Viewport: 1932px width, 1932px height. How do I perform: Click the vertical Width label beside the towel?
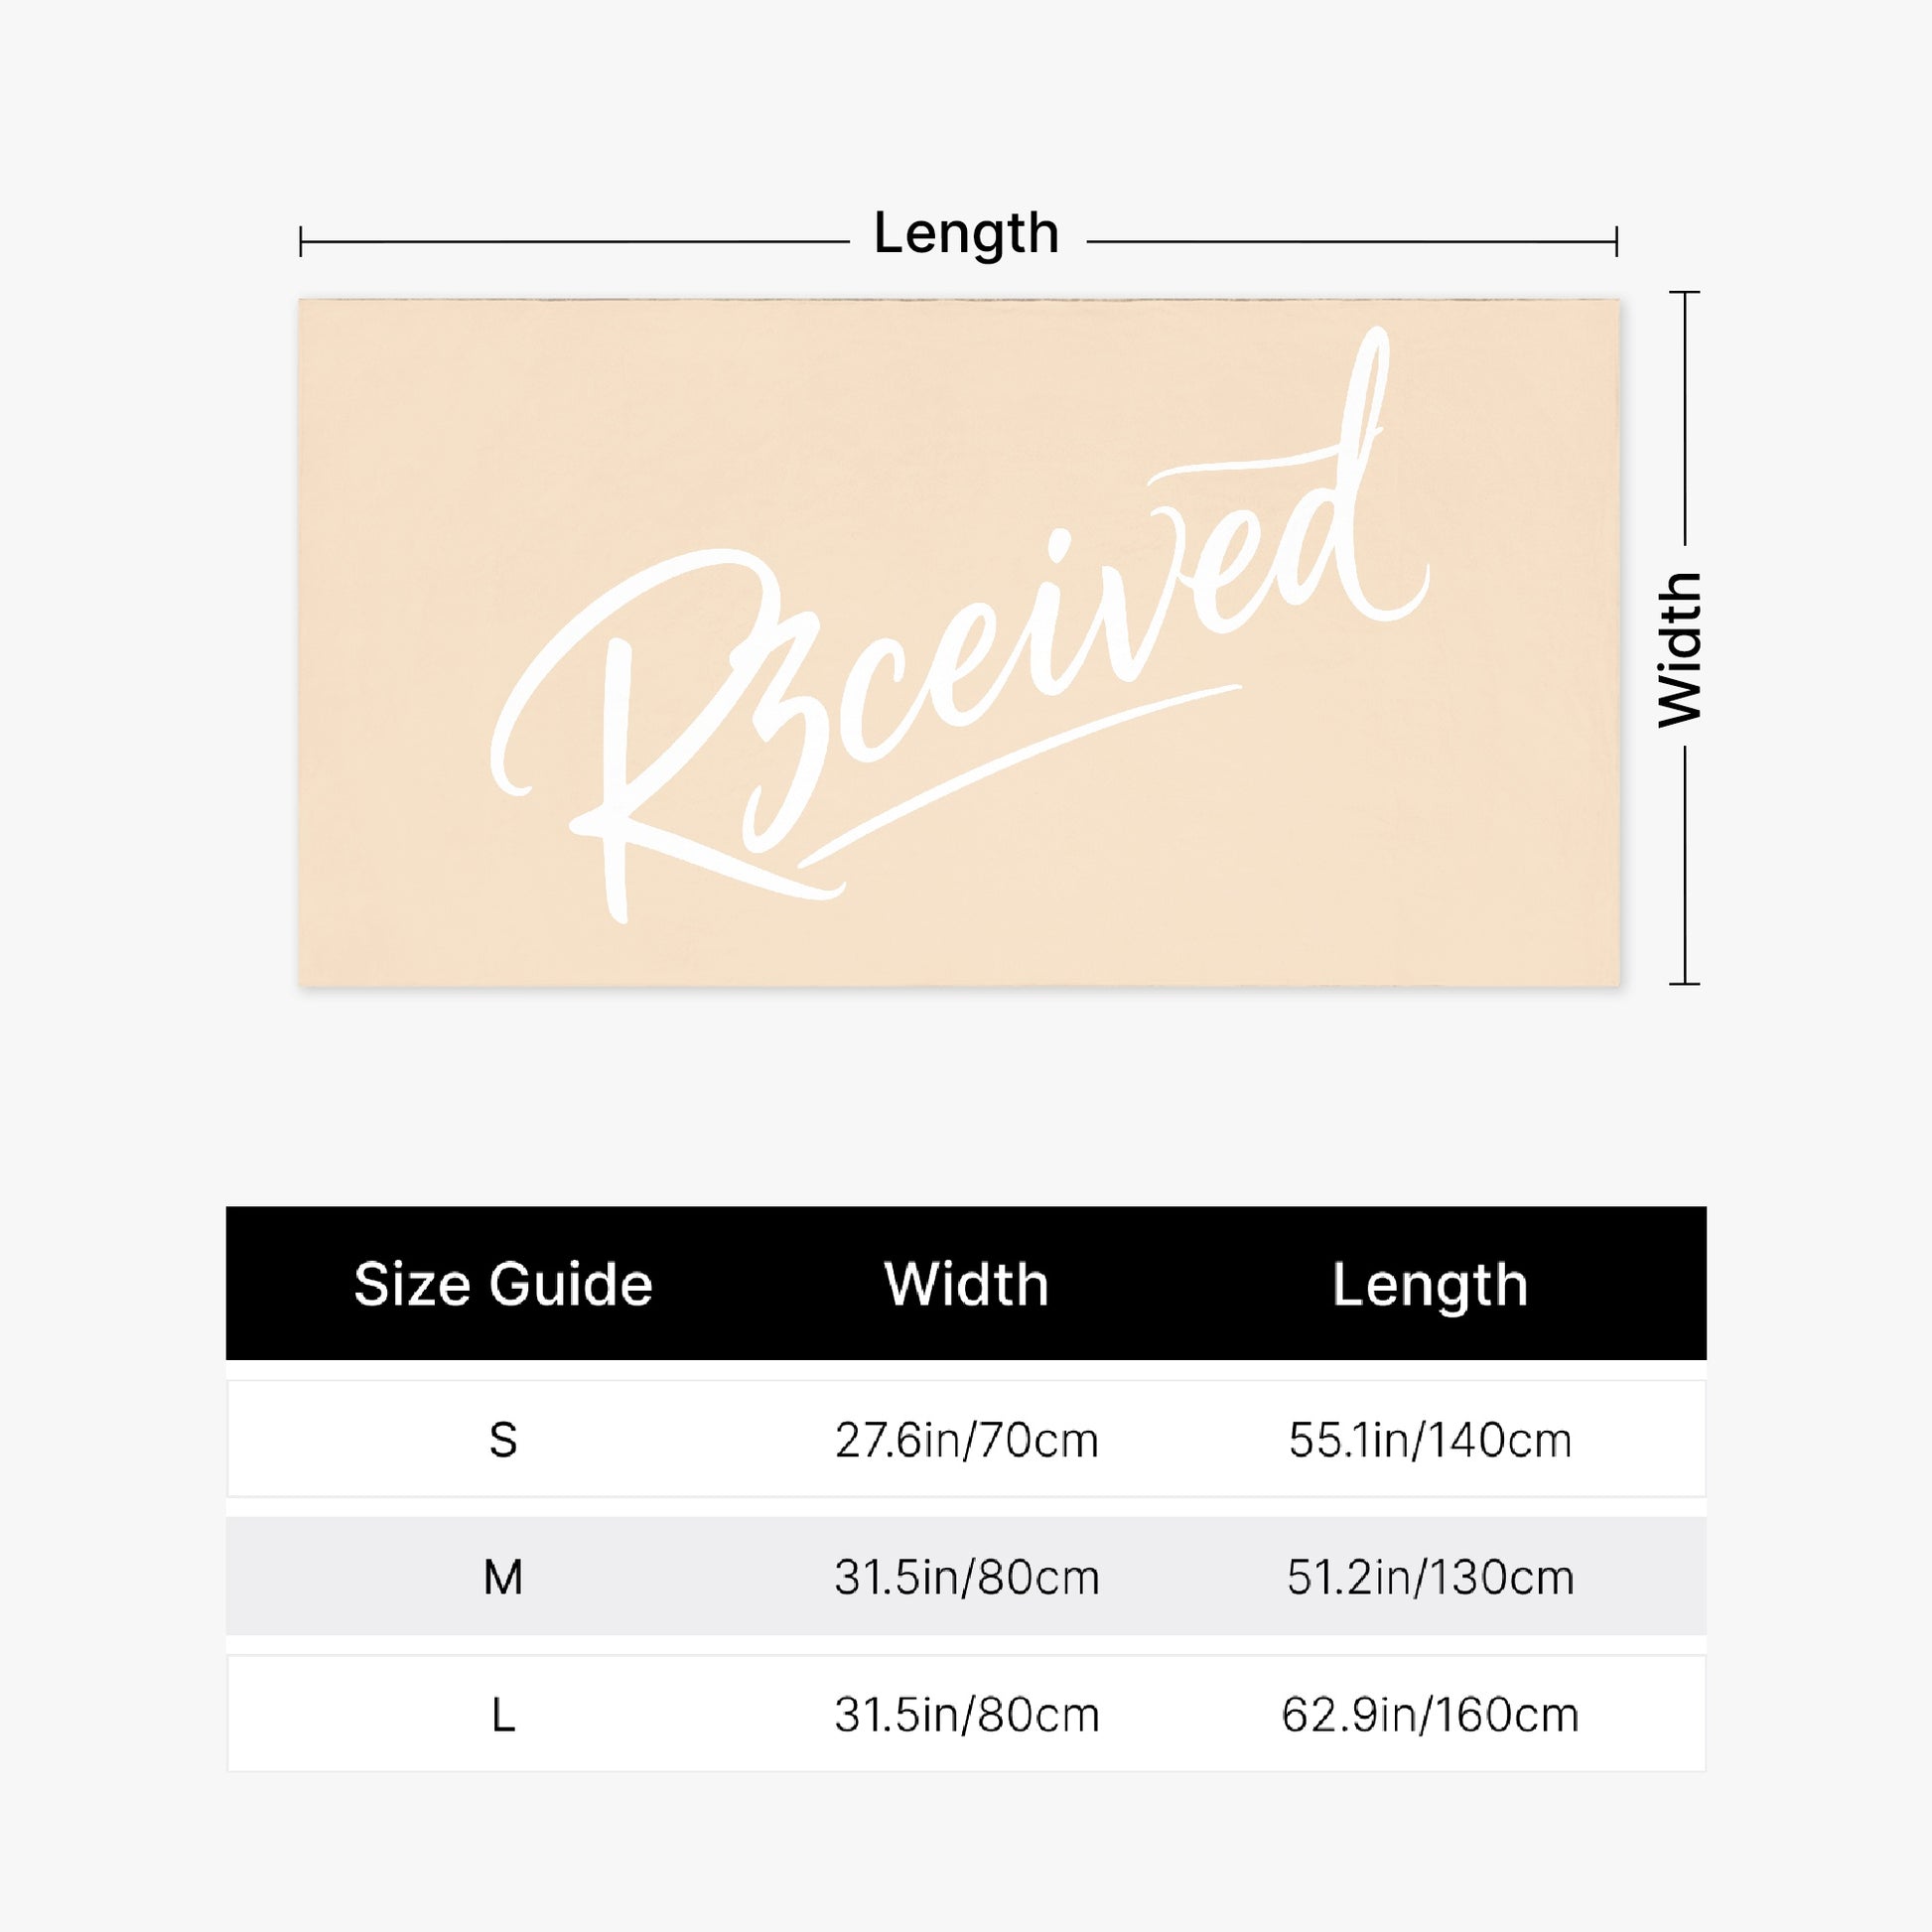point(1680,650)
